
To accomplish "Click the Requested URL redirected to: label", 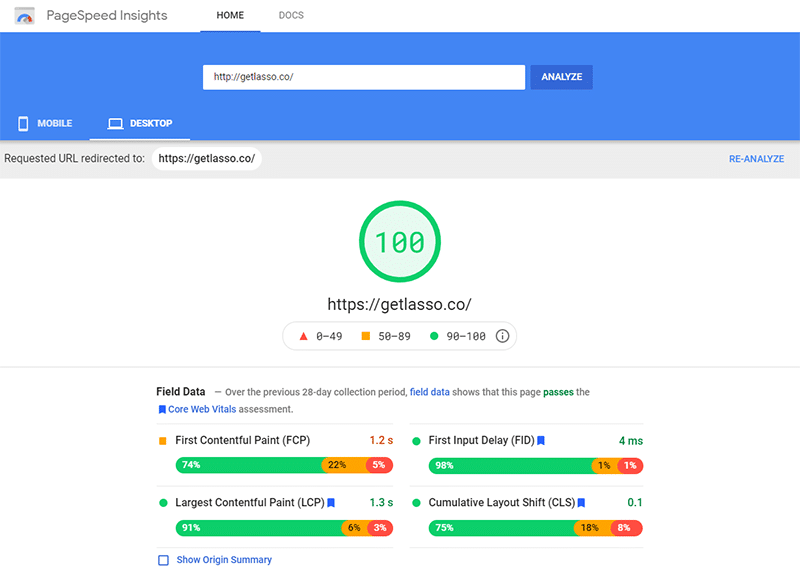I will click(x=74, y=159).
